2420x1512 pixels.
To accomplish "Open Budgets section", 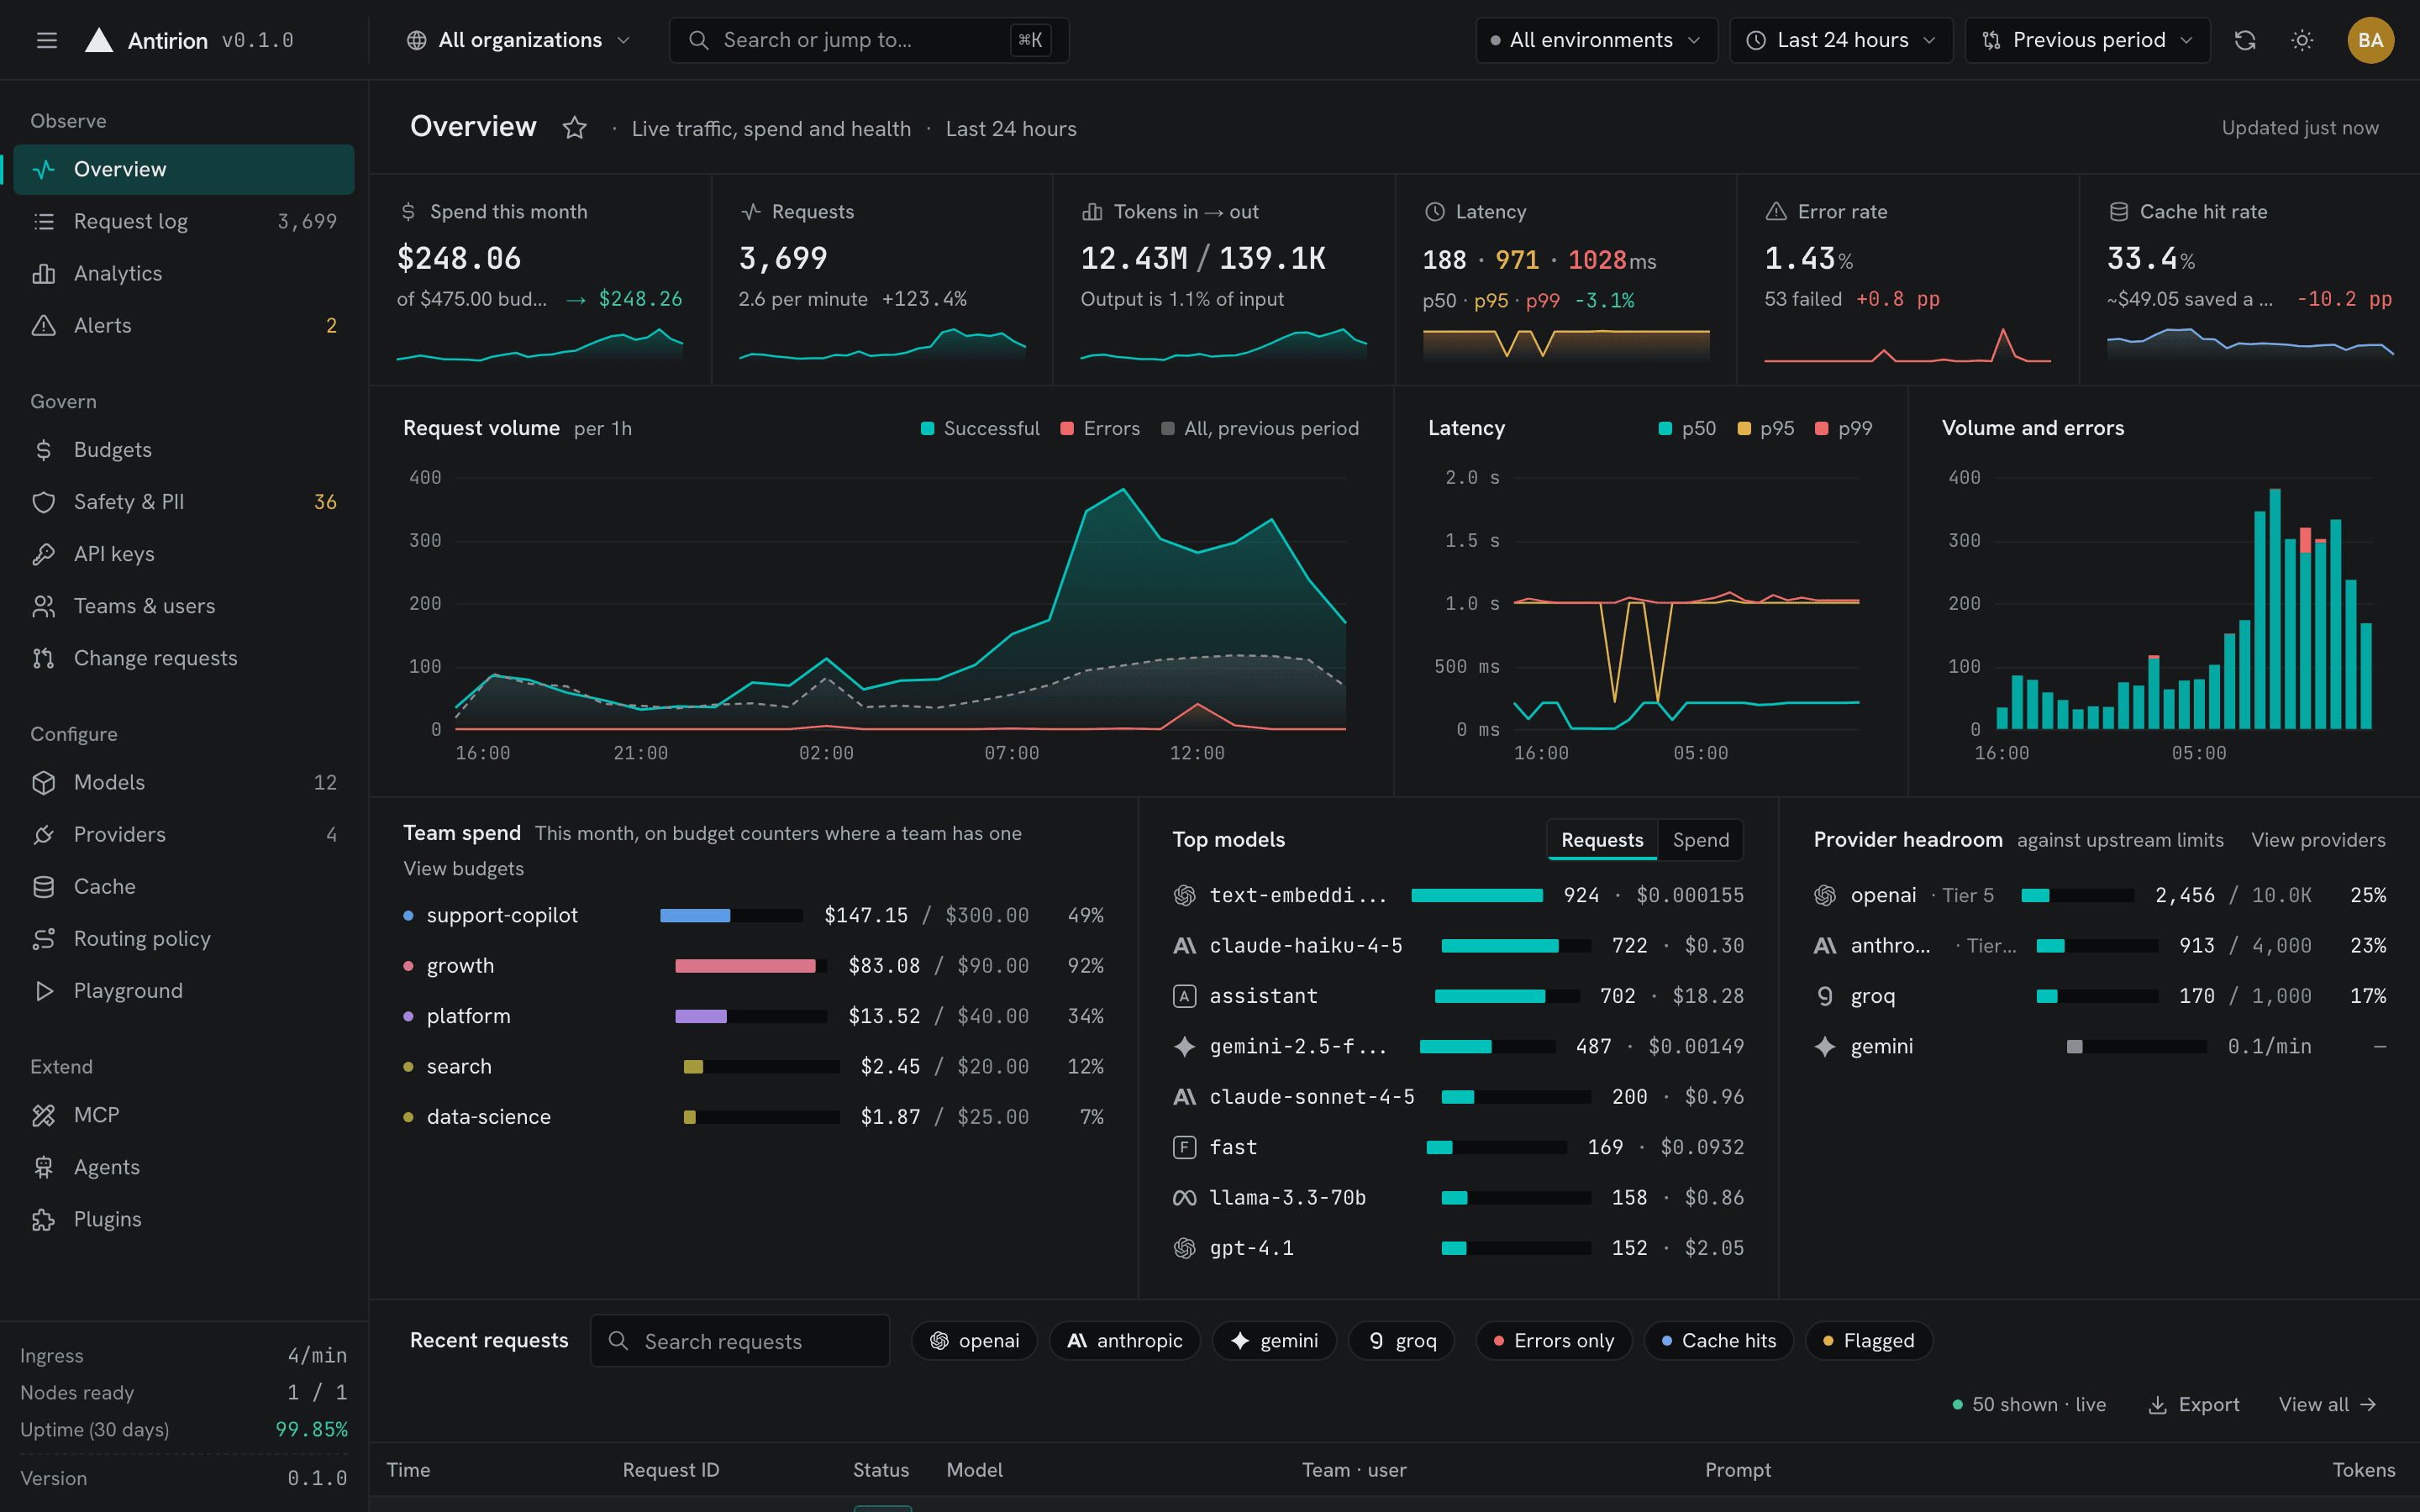I will 184,450.
